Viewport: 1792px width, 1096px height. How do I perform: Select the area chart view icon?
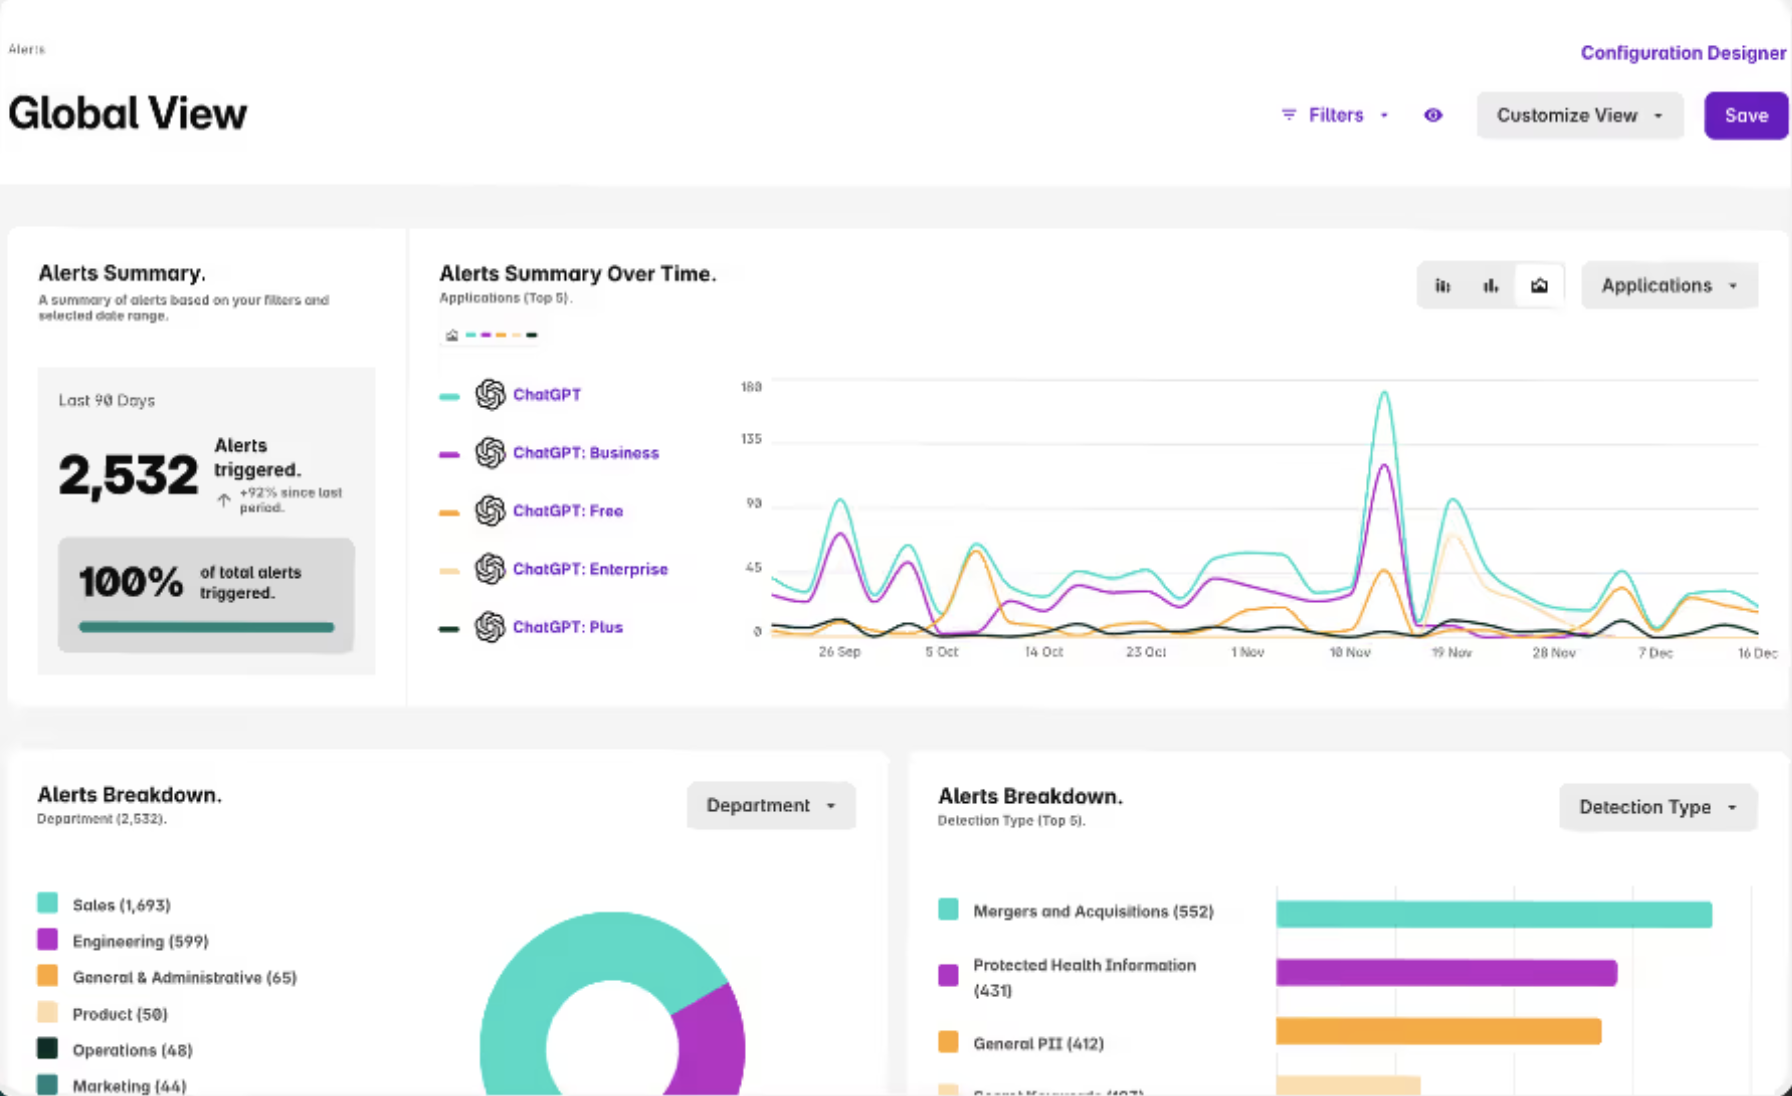pyautogui.click(x=1539, y=286)
